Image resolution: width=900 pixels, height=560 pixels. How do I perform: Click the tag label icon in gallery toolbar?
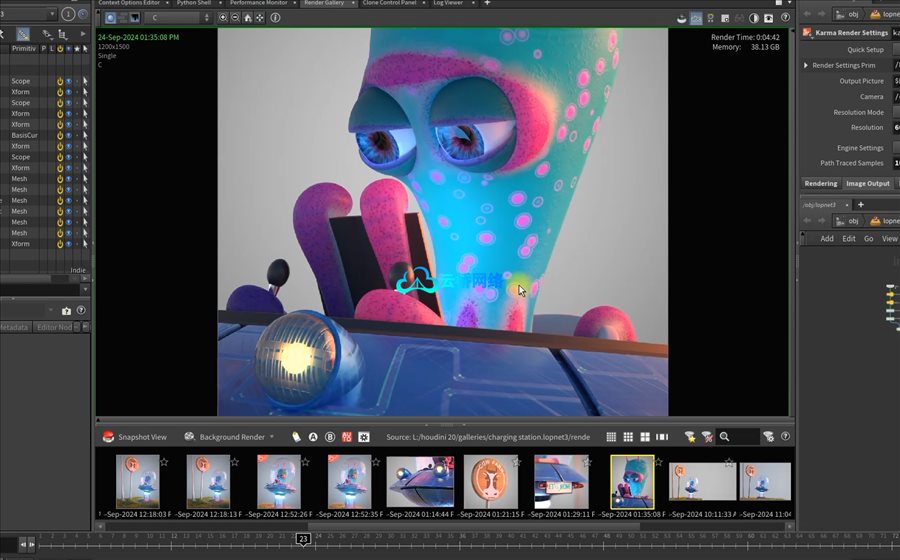[x=296, y=437]
